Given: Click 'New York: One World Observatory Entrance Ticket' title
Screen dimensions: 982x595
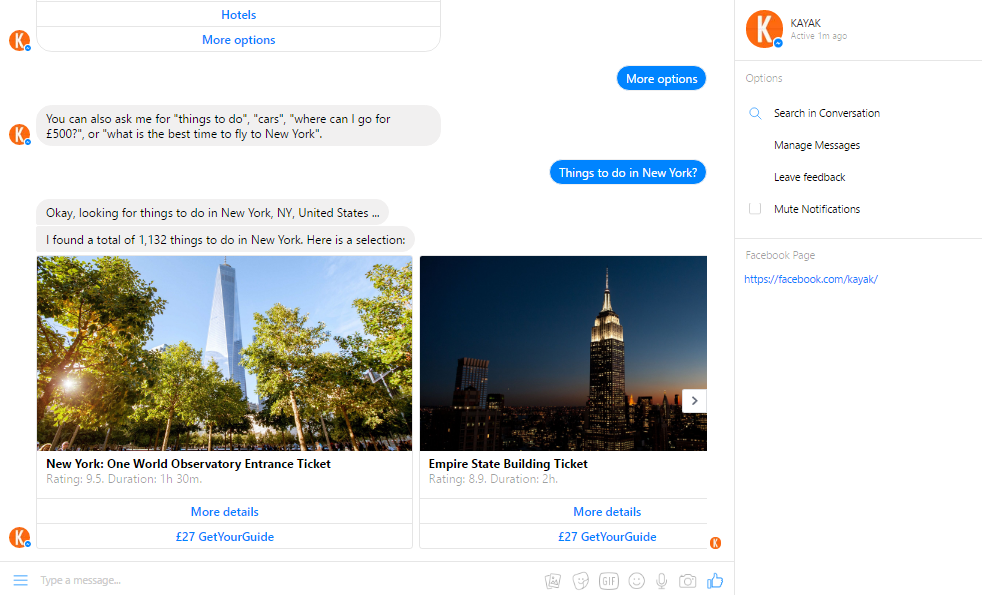Looking at the screenshot, I should coord(188,464).
